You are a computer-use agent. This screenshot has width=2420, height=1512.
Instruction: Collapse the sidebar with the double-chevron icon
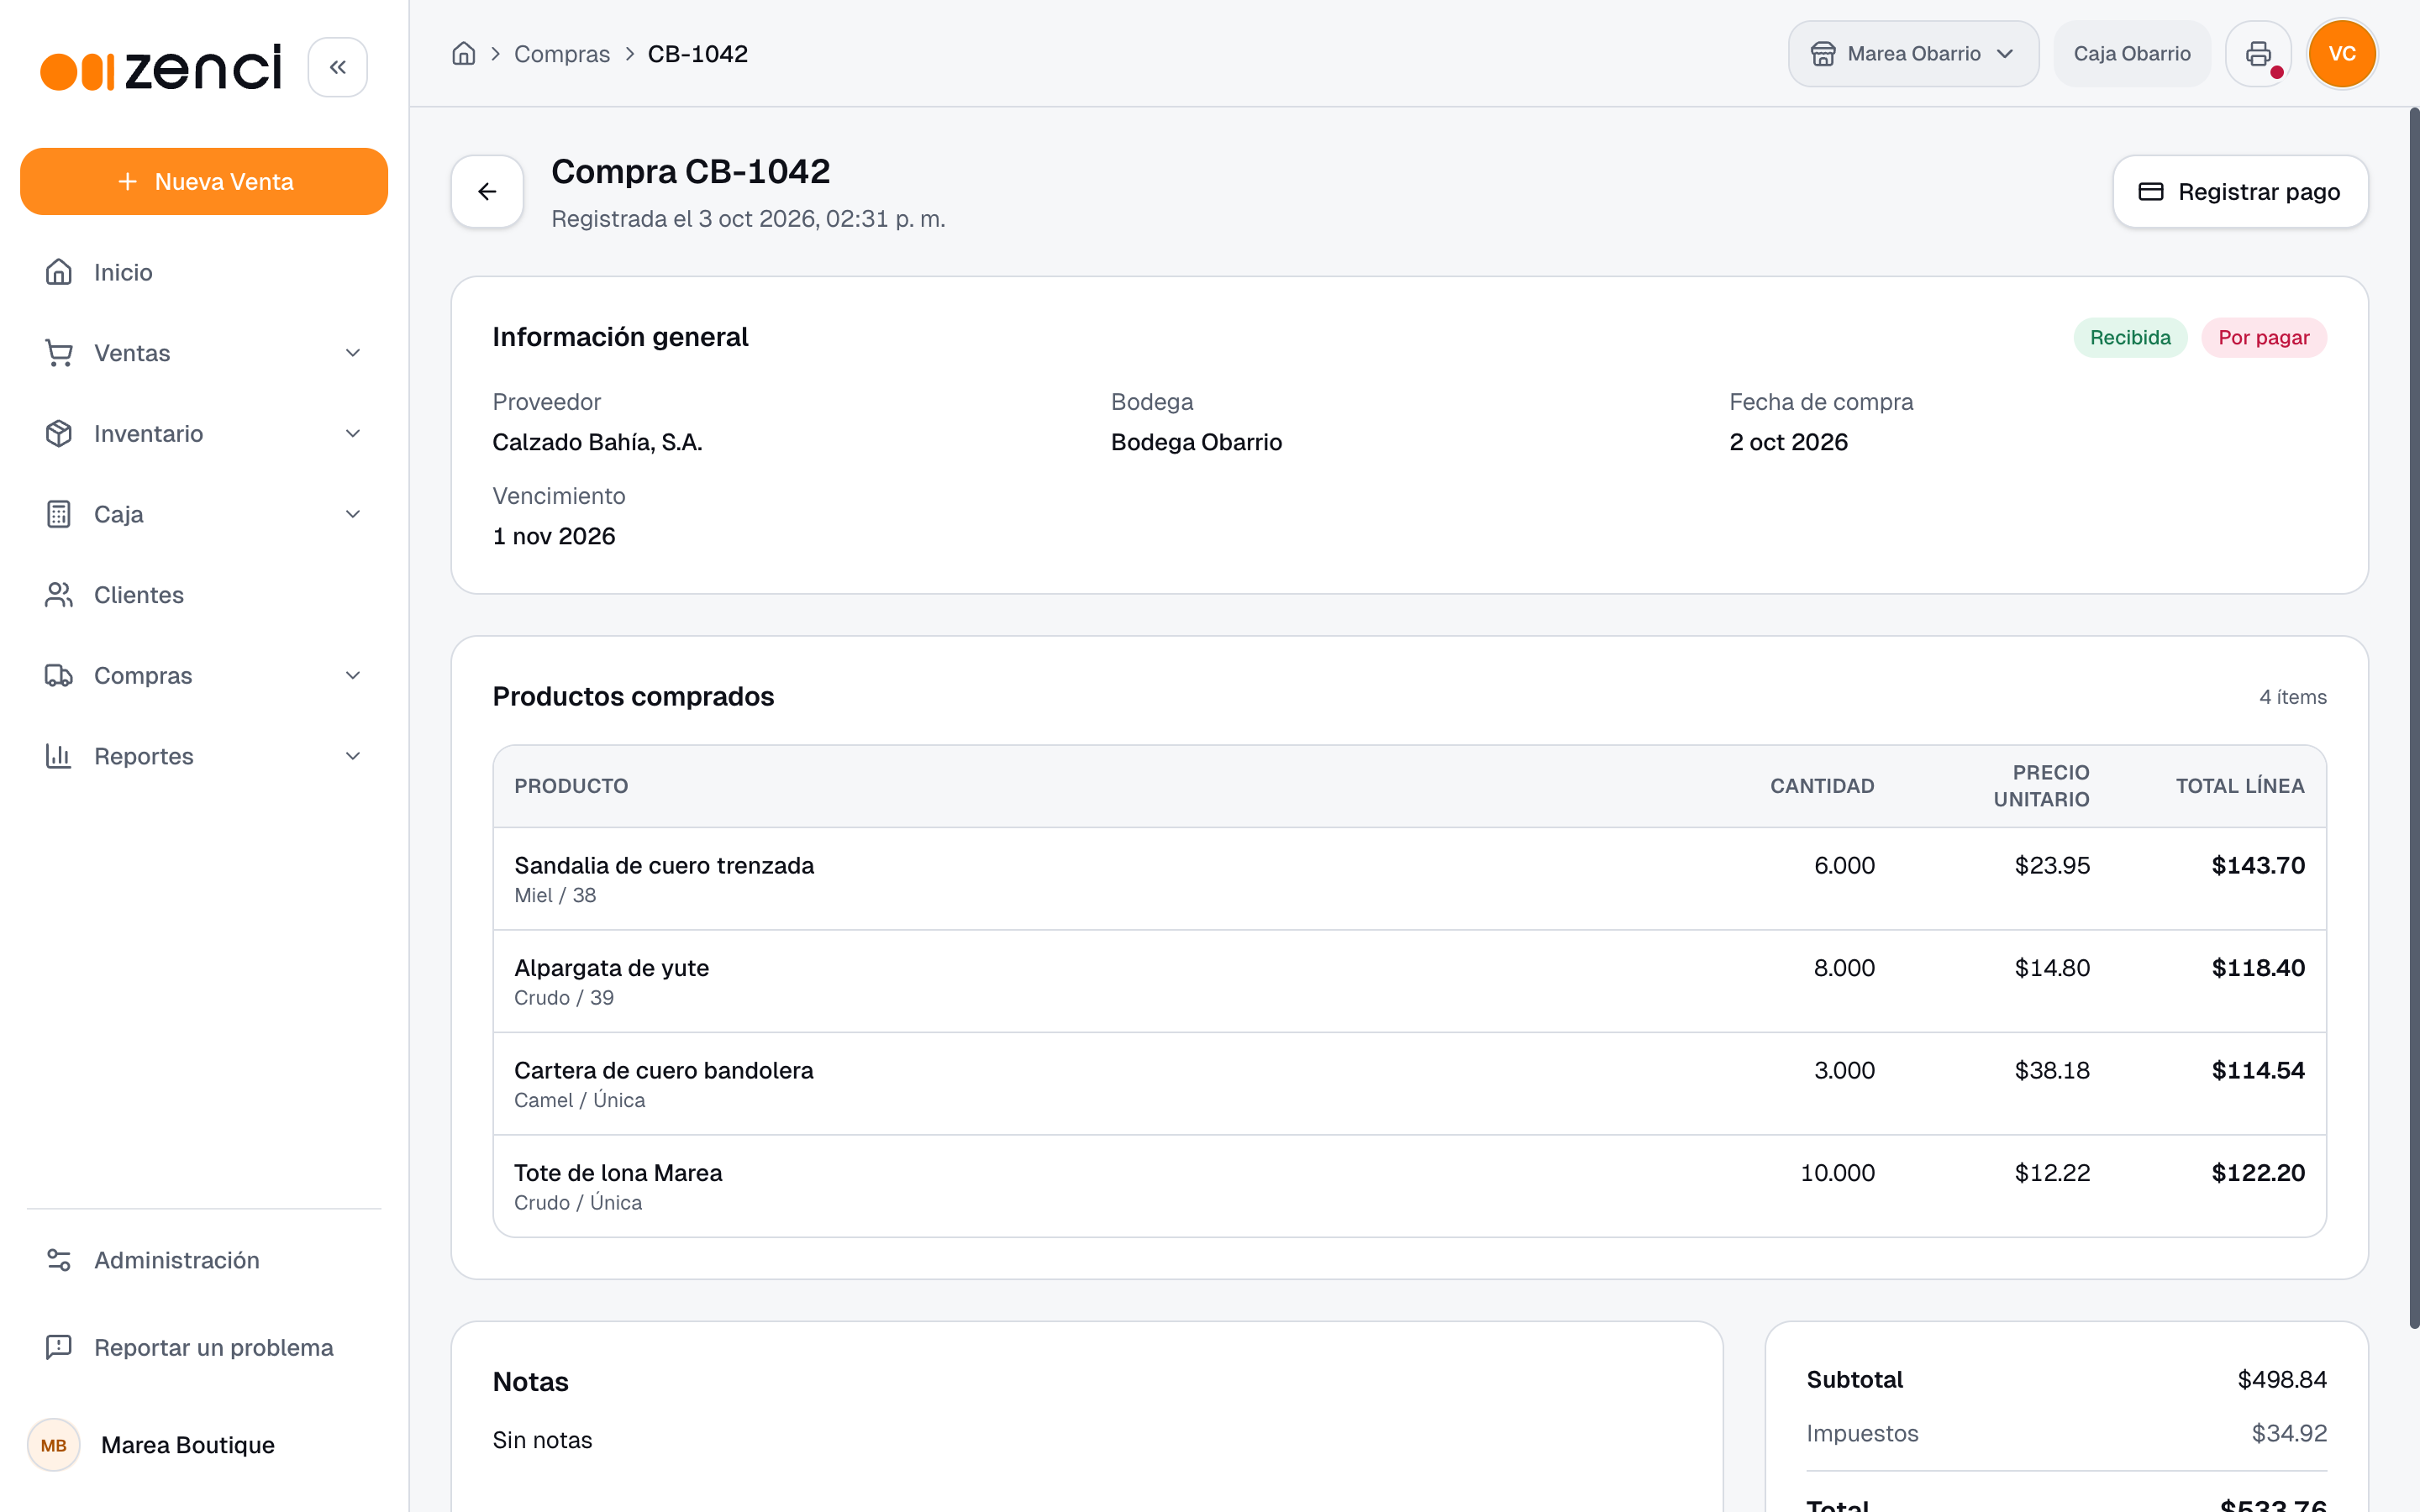pos(338,67)
